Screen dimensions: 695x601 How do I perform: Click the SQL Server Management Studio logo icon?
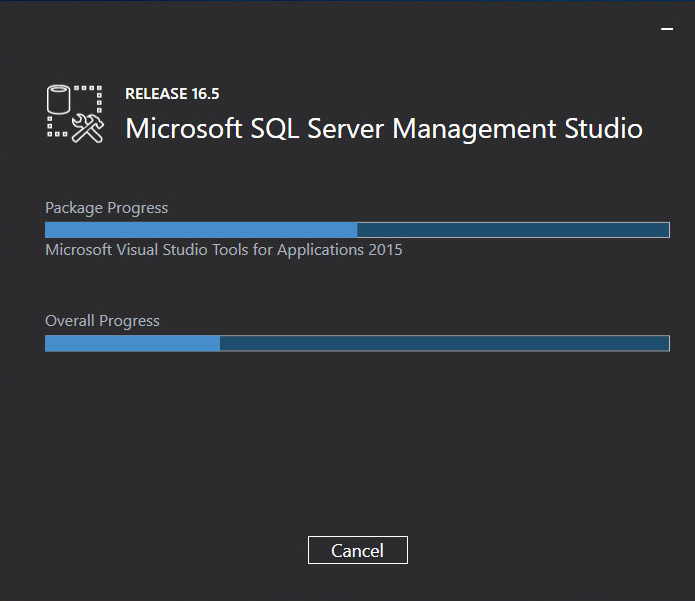(x=75, y=113)
